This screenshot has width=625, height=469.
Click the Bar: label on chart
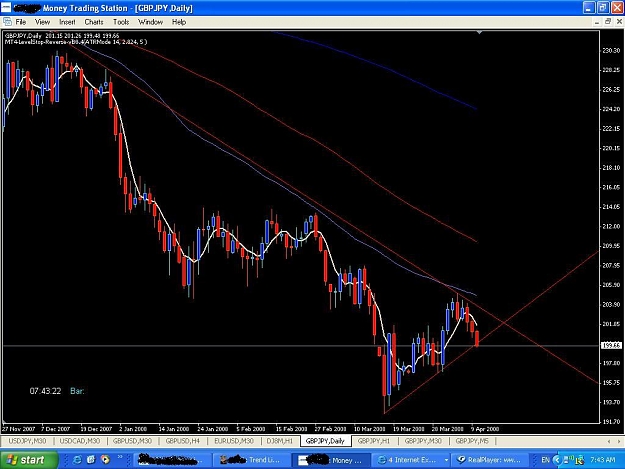pyautogui.click(x=77, y=391)
